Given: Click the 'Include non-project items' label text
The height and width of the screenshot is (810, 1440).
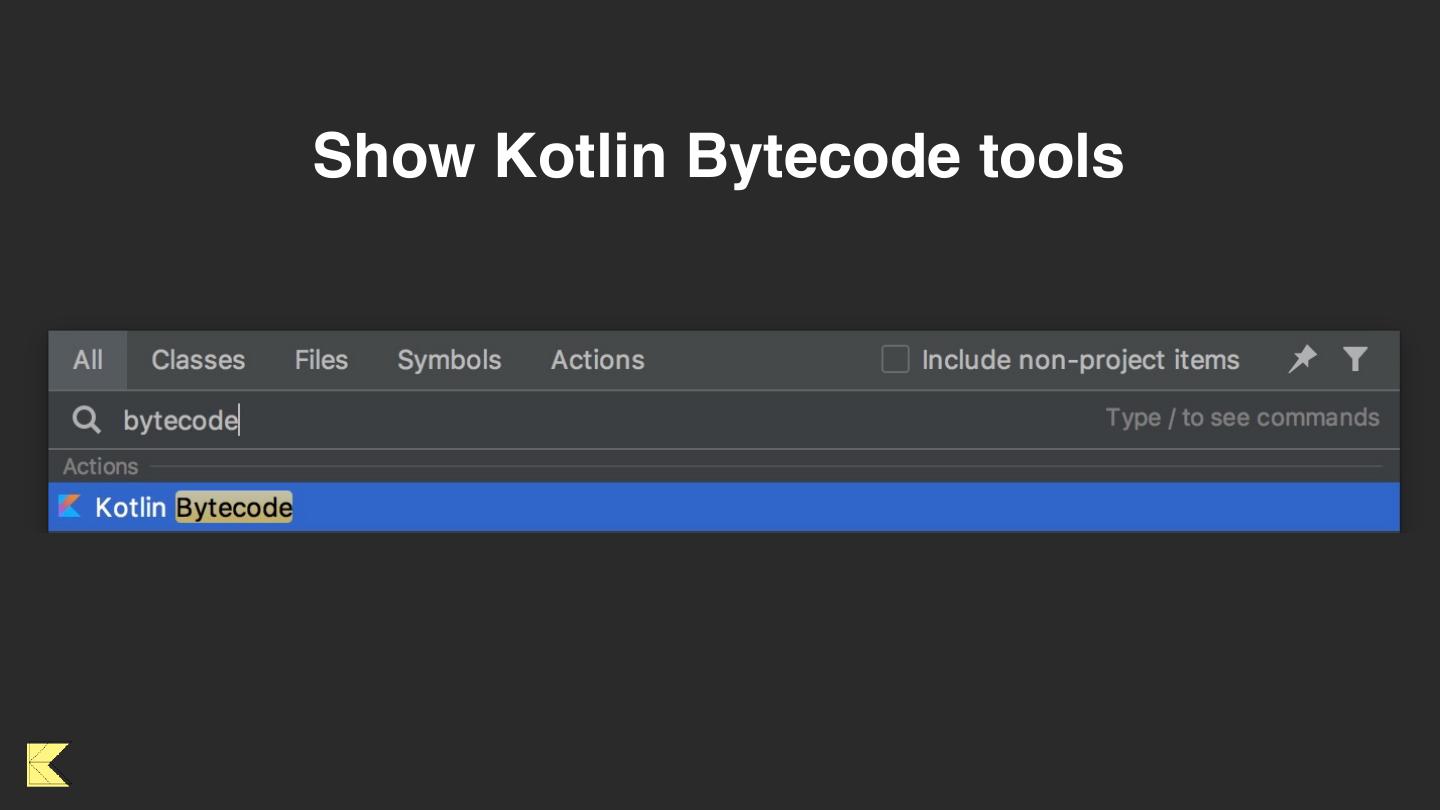Looking at the screenshot, I should [x=1080, y=360].
